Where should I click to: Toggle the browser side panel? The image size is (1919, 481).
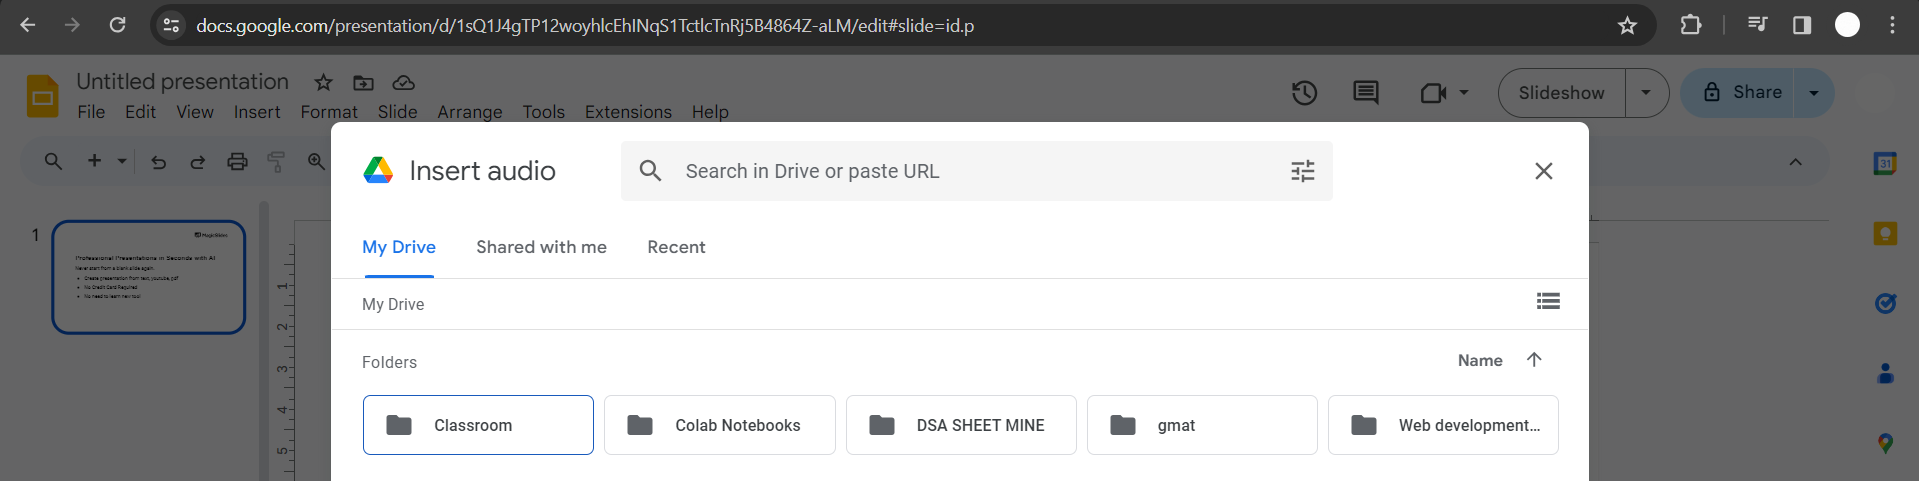pos(1802,25)
